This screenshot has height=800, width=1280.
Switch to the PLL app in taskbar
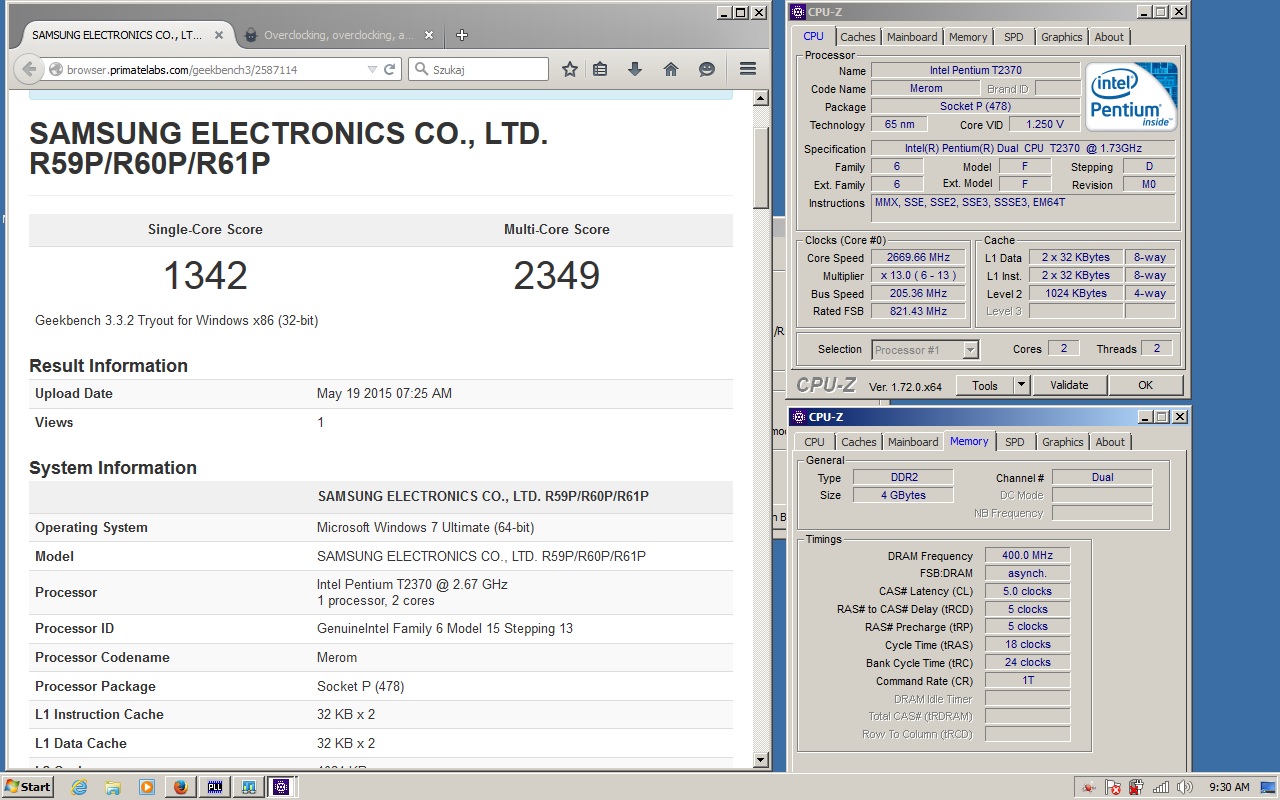(x=214, y=787)
